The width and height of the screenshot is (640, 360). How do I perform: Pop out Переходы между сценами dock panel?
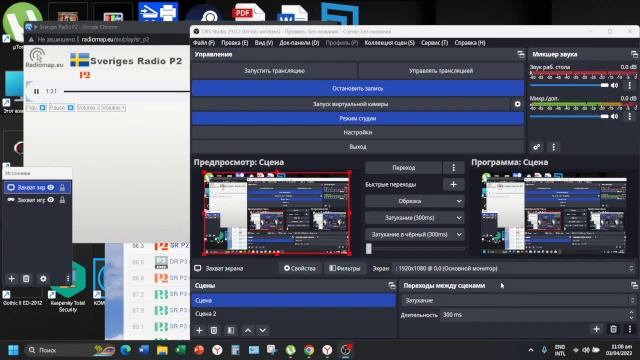[634, 286]
